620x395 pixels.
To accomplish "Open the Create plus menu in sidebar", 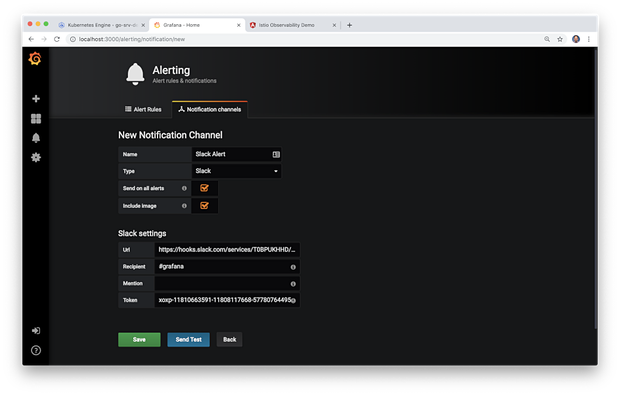I will click(36, 98).
